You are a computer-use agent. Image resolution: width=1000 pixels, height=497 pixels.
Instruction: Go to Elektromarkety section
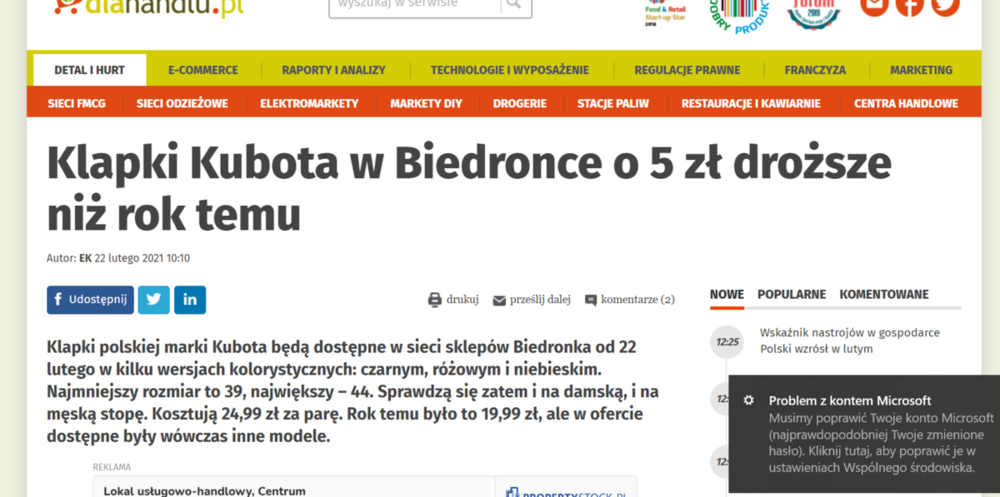(x=309, y=103)
